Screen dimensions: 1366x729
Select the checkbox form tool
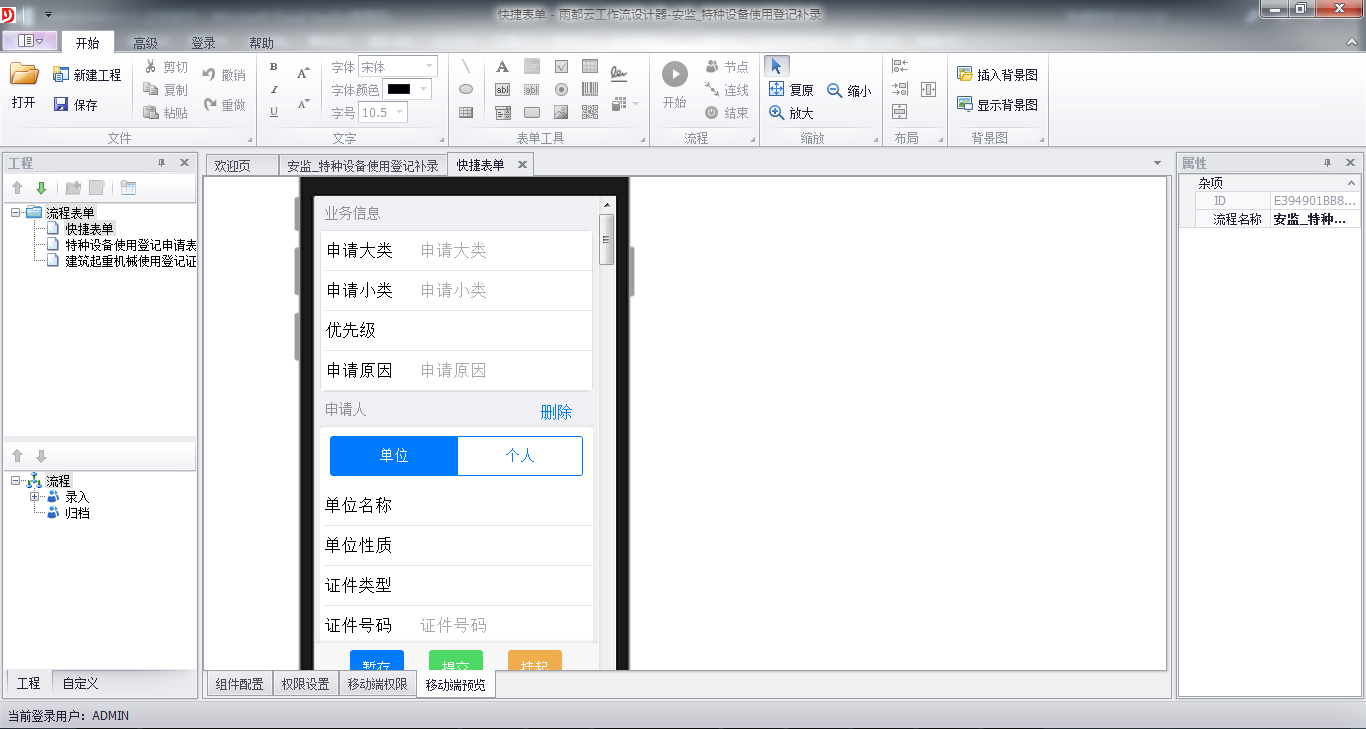561,67
